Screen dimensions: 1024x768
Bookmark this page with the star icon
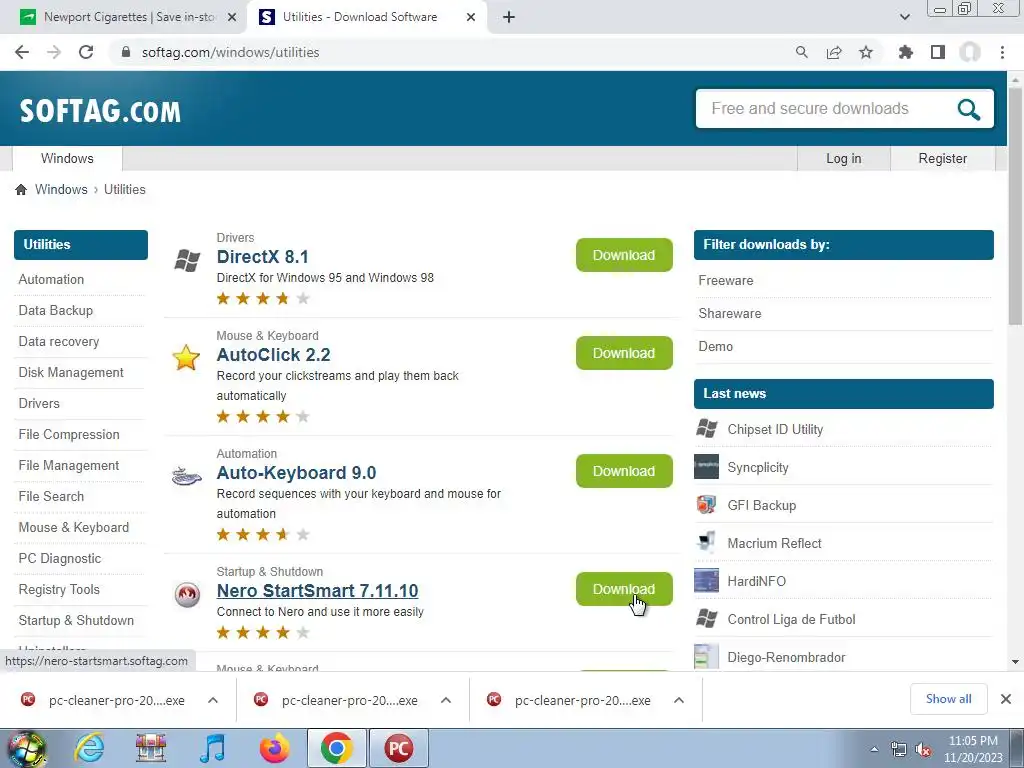[x=866, y=52]
